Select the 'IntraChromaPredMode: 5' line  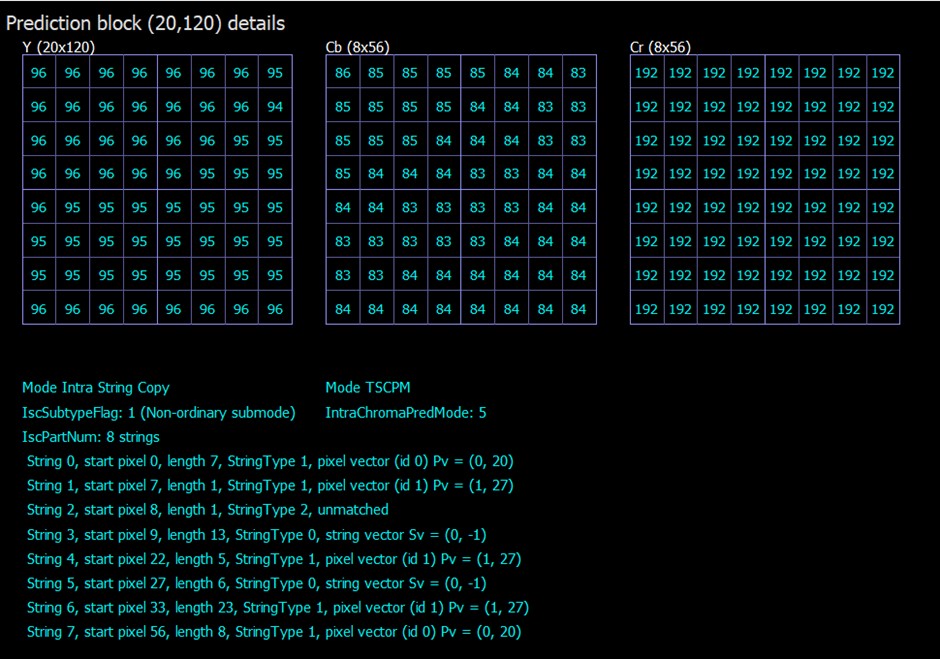406,413
